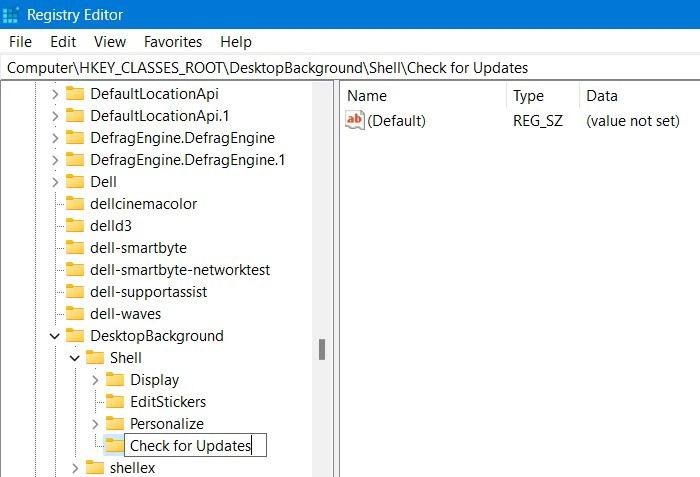The height and width of the screenshot is (477, 700).
Task: Select the delld3 key label
Action: [111, 226]
